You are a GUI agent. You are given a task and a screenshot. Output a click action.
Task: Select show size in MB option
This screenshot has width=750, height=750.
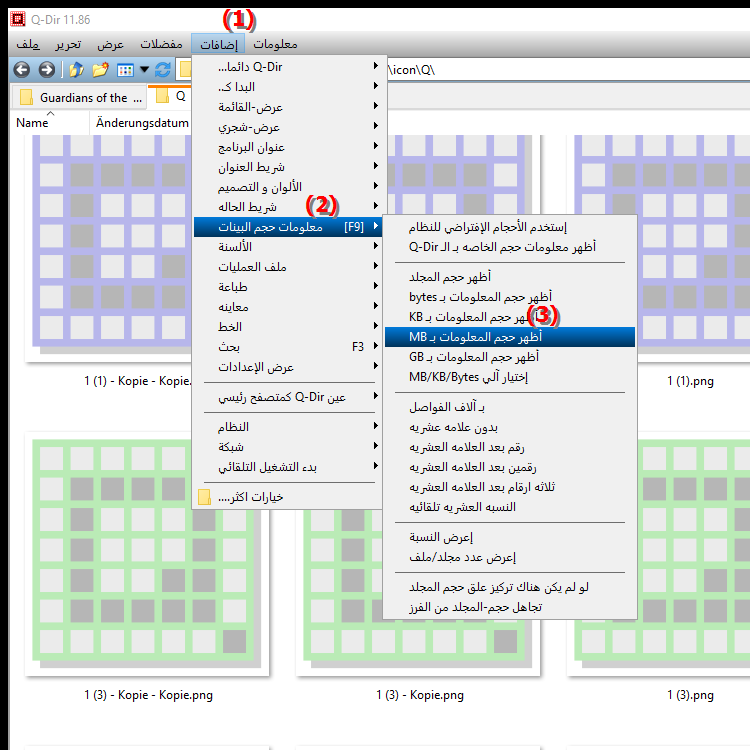[510, 337]
